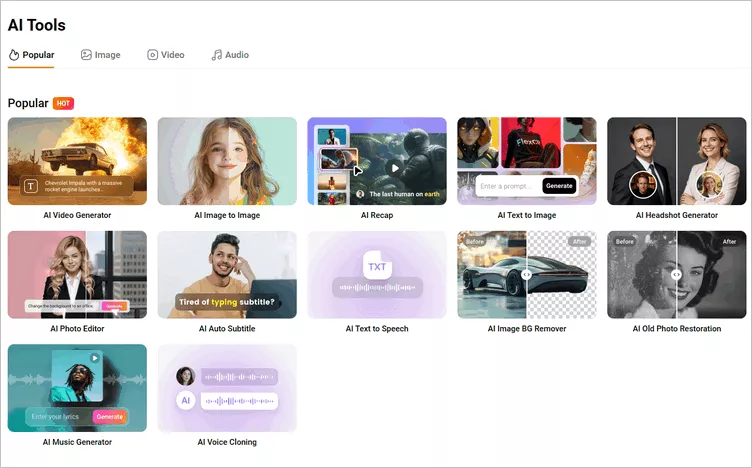Screen dimensions: 752x468
Task: Open the AI Auto Subtitle thumbnail
Action: click(x=227, y=275)
